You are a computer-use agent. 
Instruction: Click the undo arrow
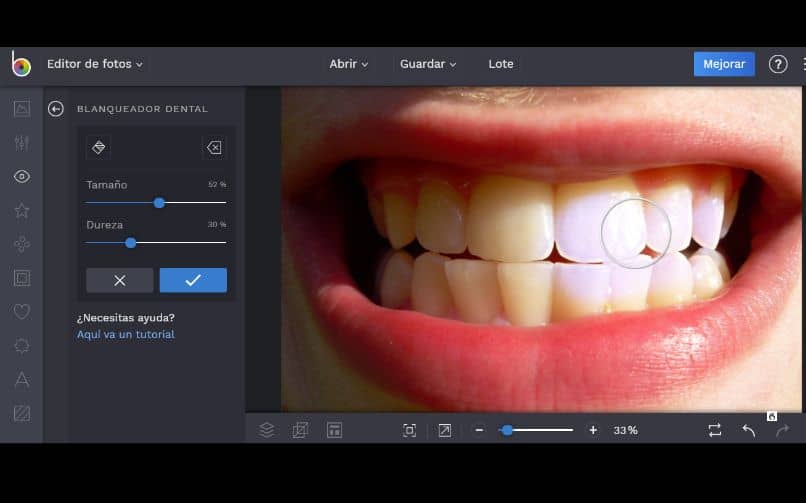748,430
